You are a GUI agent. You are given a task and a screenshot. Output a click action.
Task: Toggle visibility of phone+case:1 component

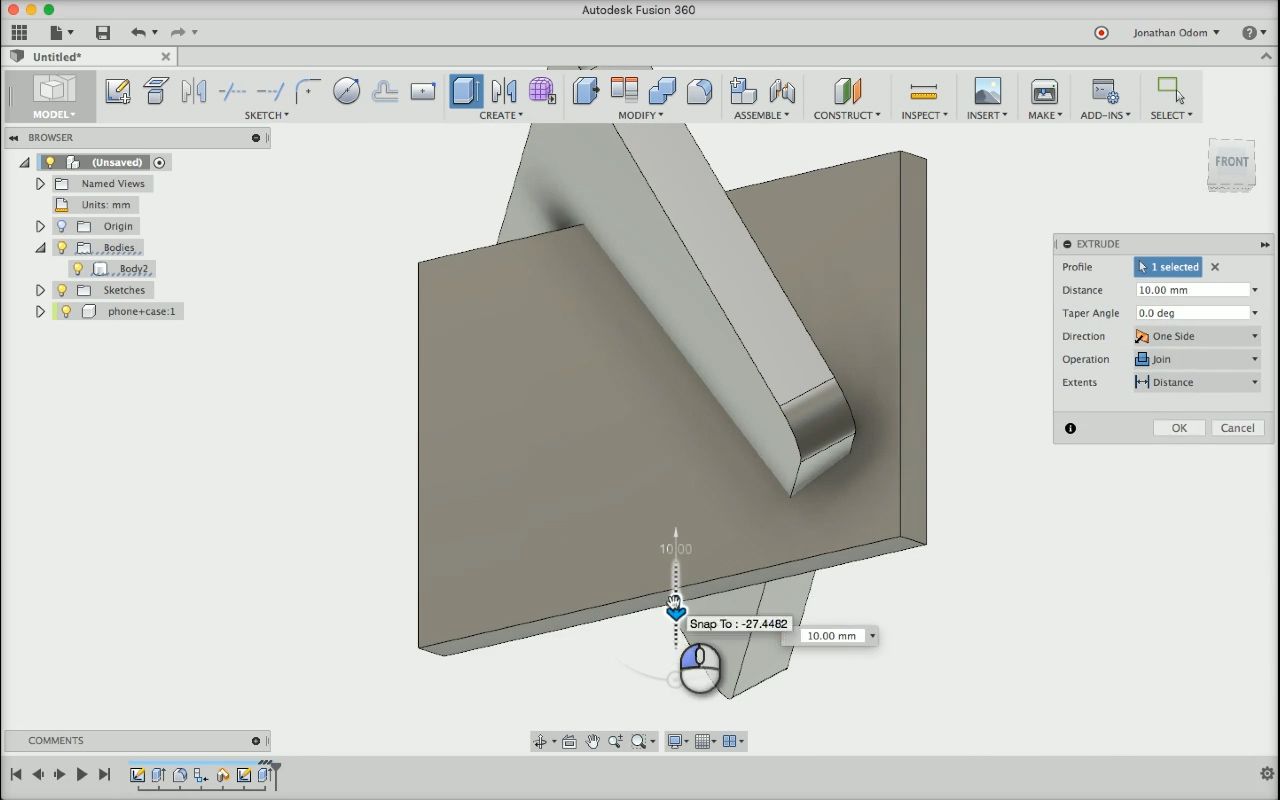pyautogui.click(x=66, y=311)
